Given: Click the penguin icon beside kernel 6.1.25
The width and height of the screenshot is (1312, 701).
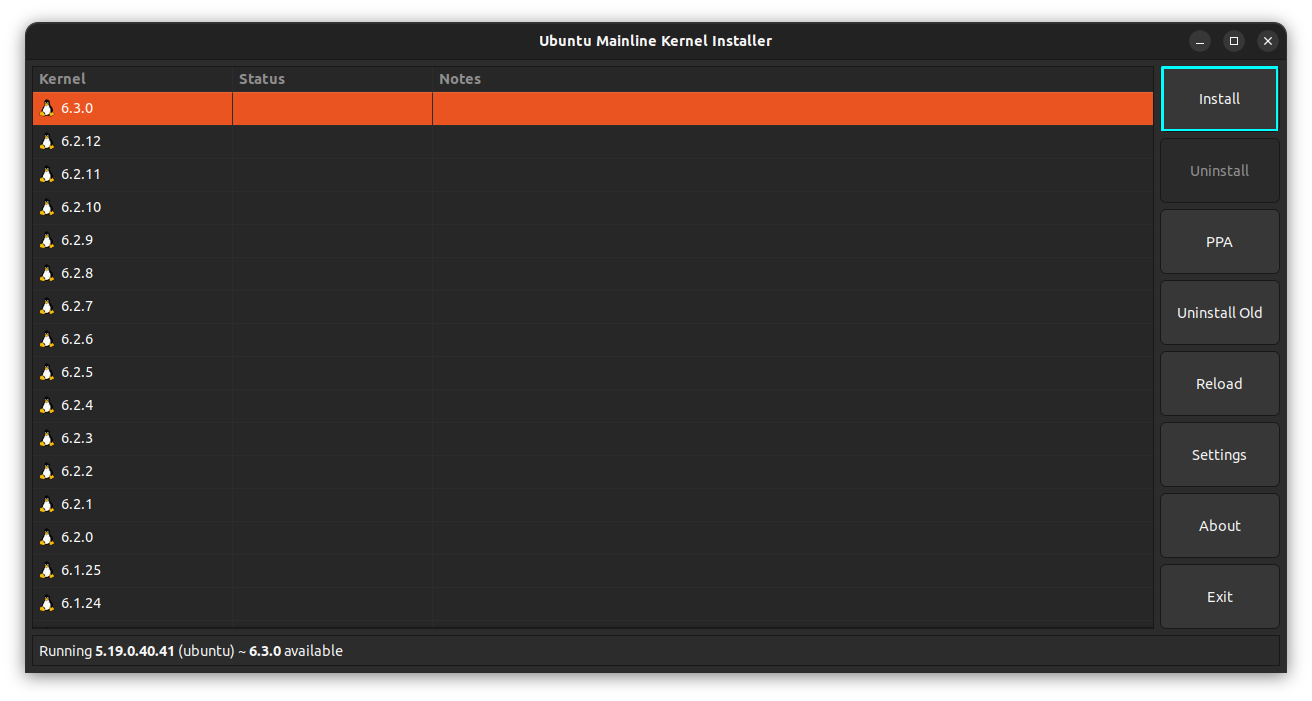Looking at the screenshot, I should pos(46,570).
